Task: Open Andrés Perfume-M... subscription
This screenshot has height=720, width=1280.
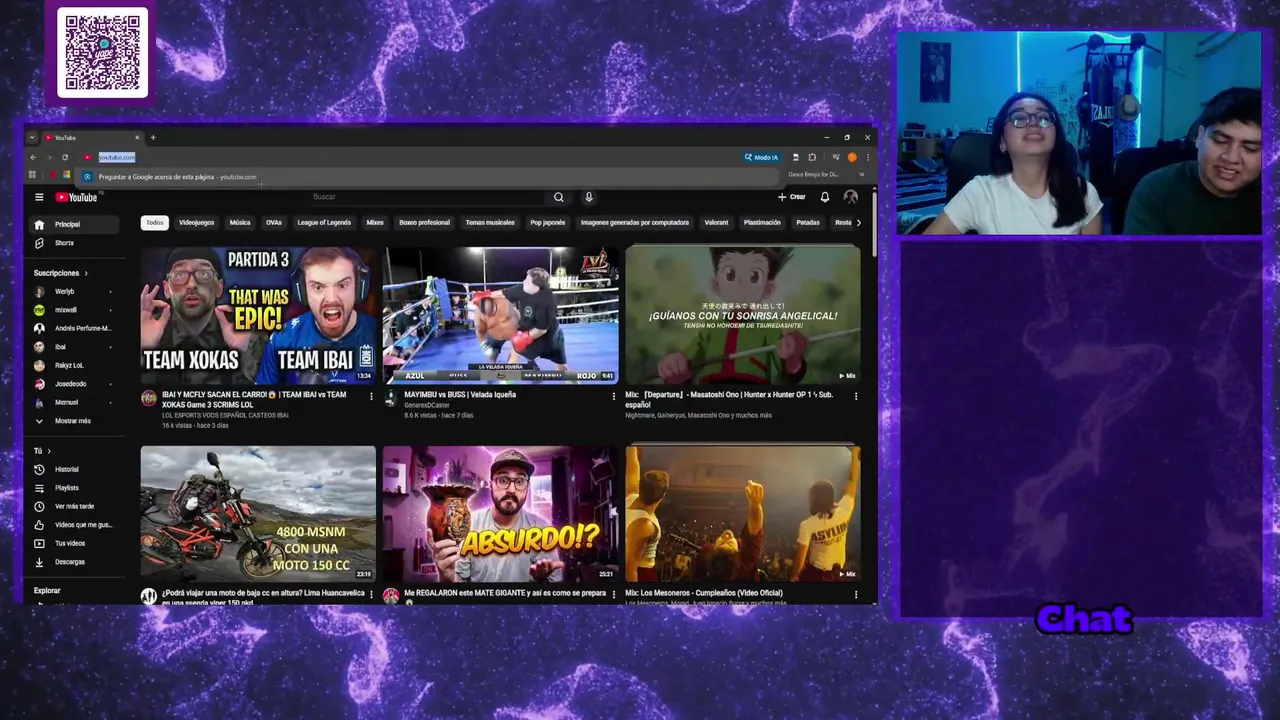Action: pyautogui.click(x=72, y=328)
